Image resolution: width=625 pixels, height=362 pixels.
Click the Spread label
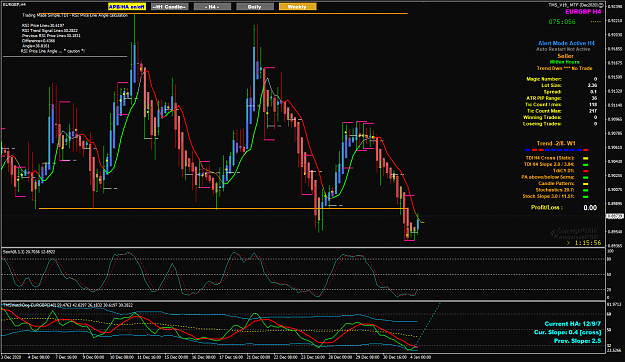552,92
